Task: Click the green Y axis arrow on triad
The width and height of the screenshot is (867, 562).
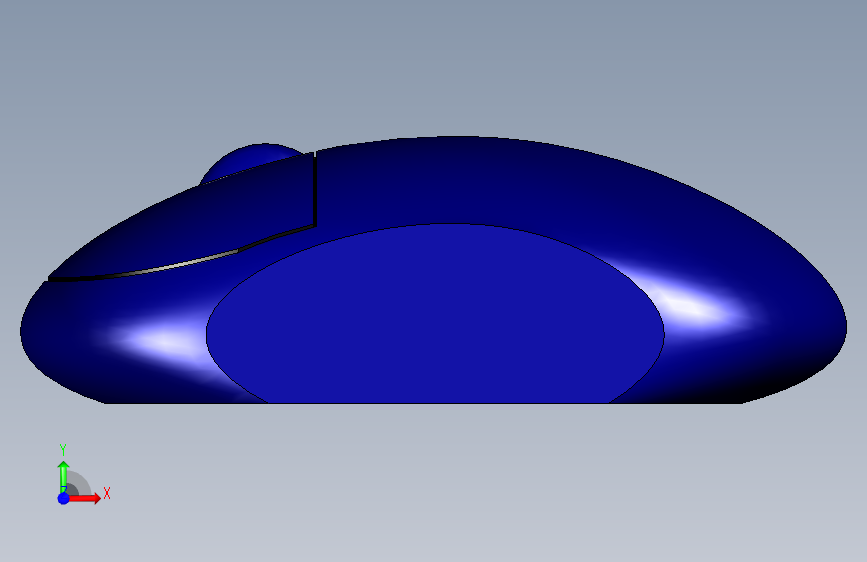Action: (x=64, y=477)
